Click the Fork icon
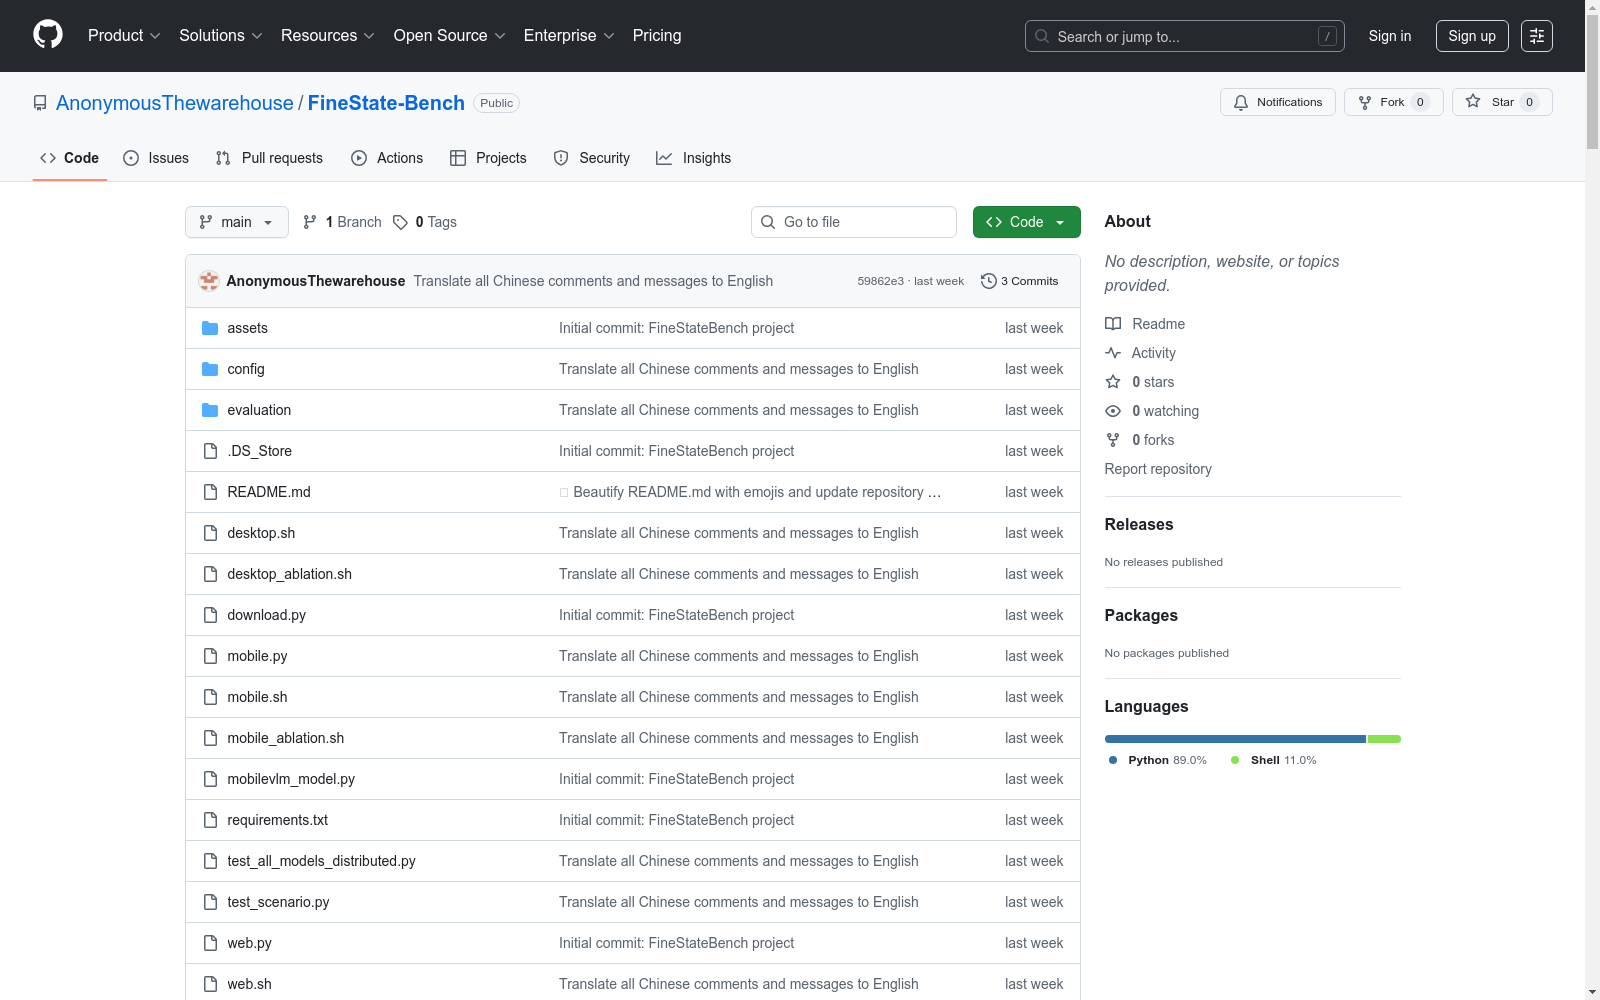 (x=1365, y=102)
